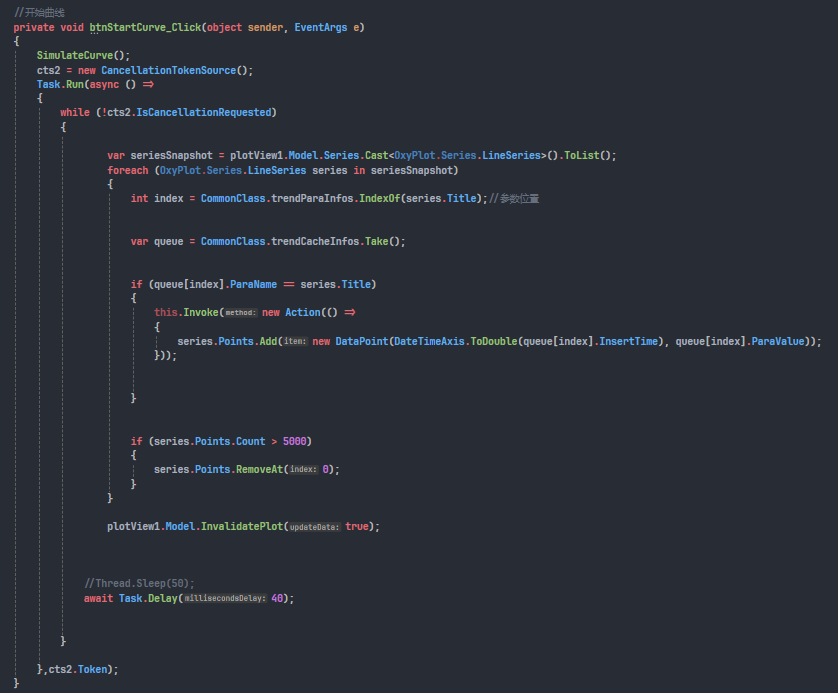Click the RemoveAt method call
This screenshot has width=838, height=693.
[x=258, y=469]
